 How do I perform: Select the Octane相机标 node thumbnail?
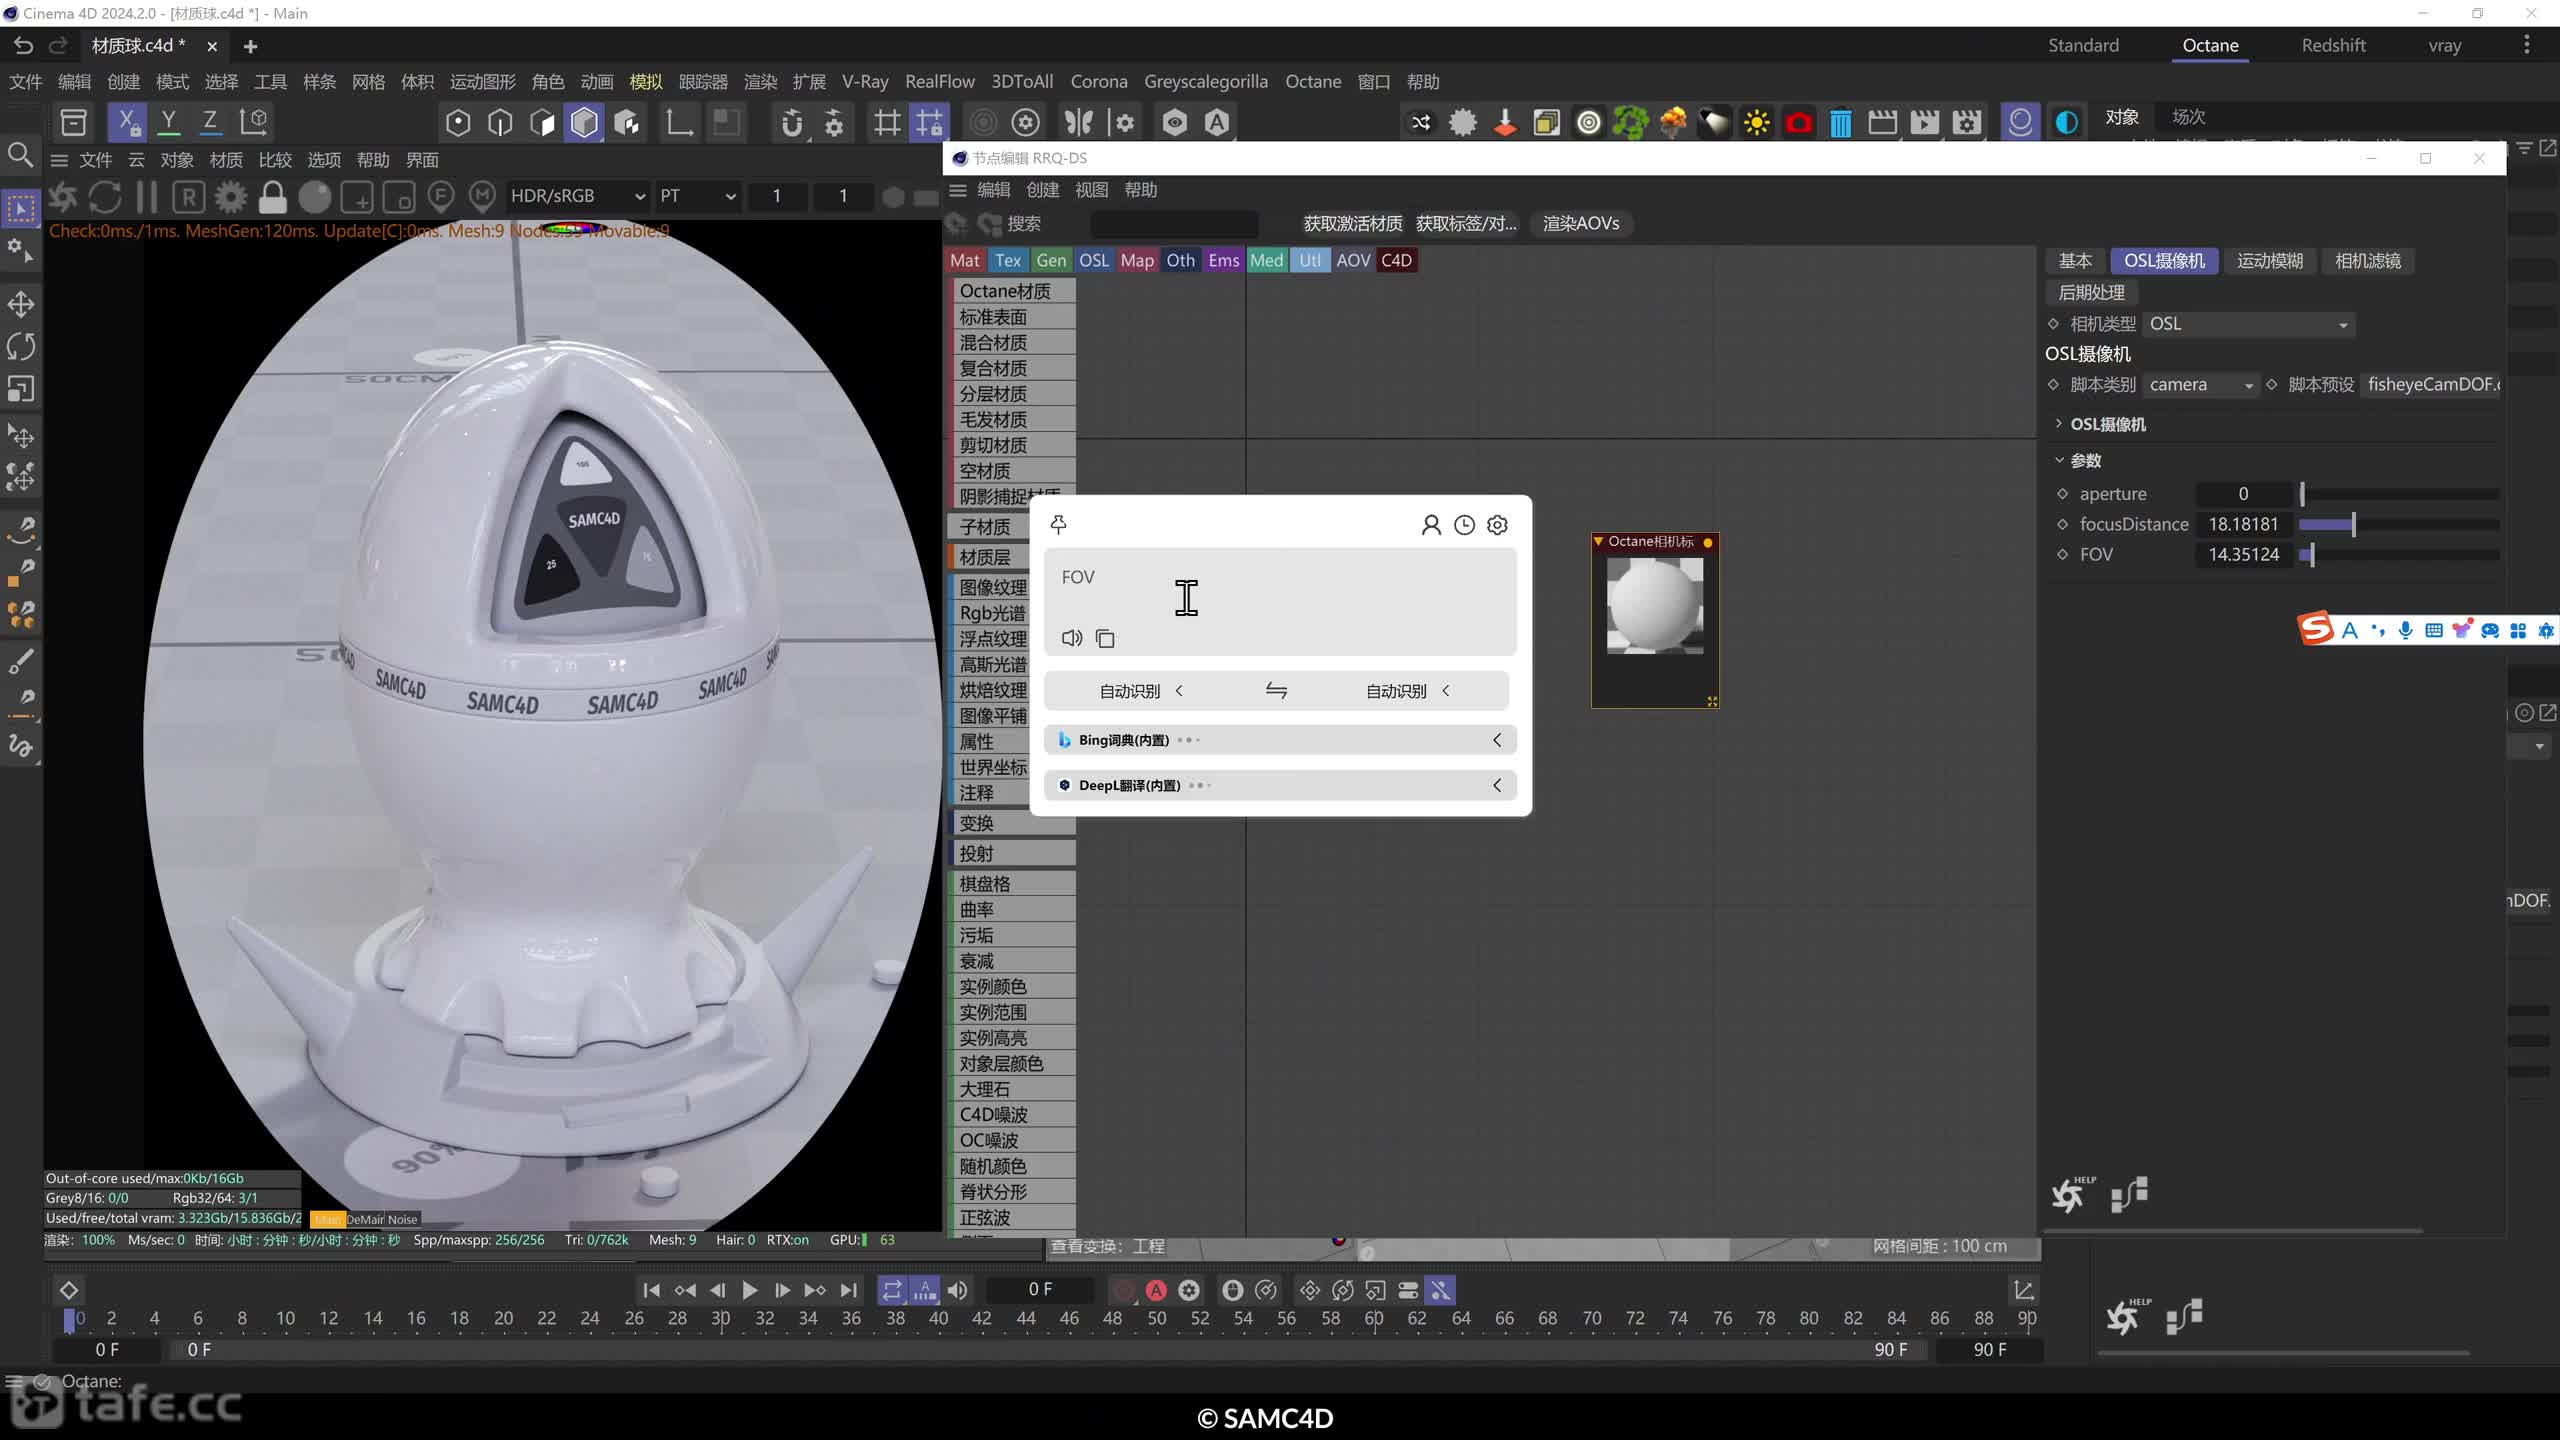point(1655,606)
